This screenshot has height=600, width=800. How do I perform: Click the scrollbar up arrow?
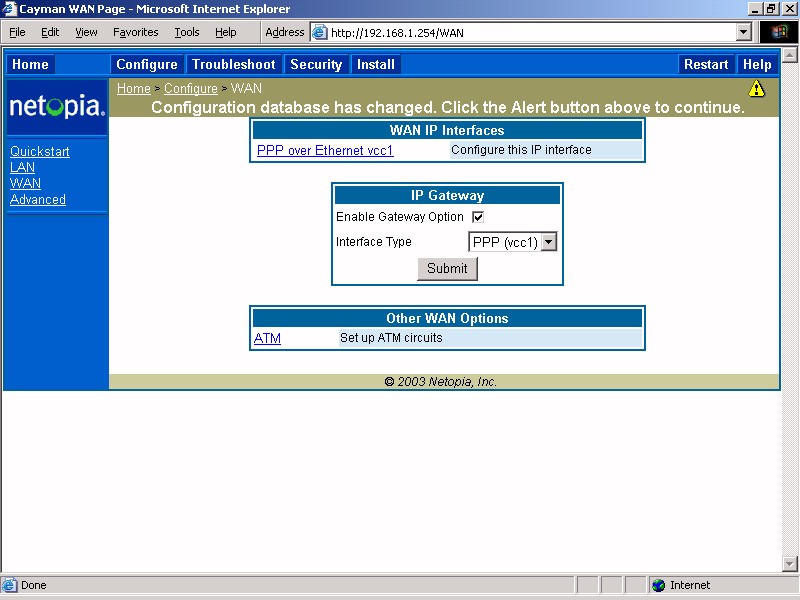click(x=790, y=55)
